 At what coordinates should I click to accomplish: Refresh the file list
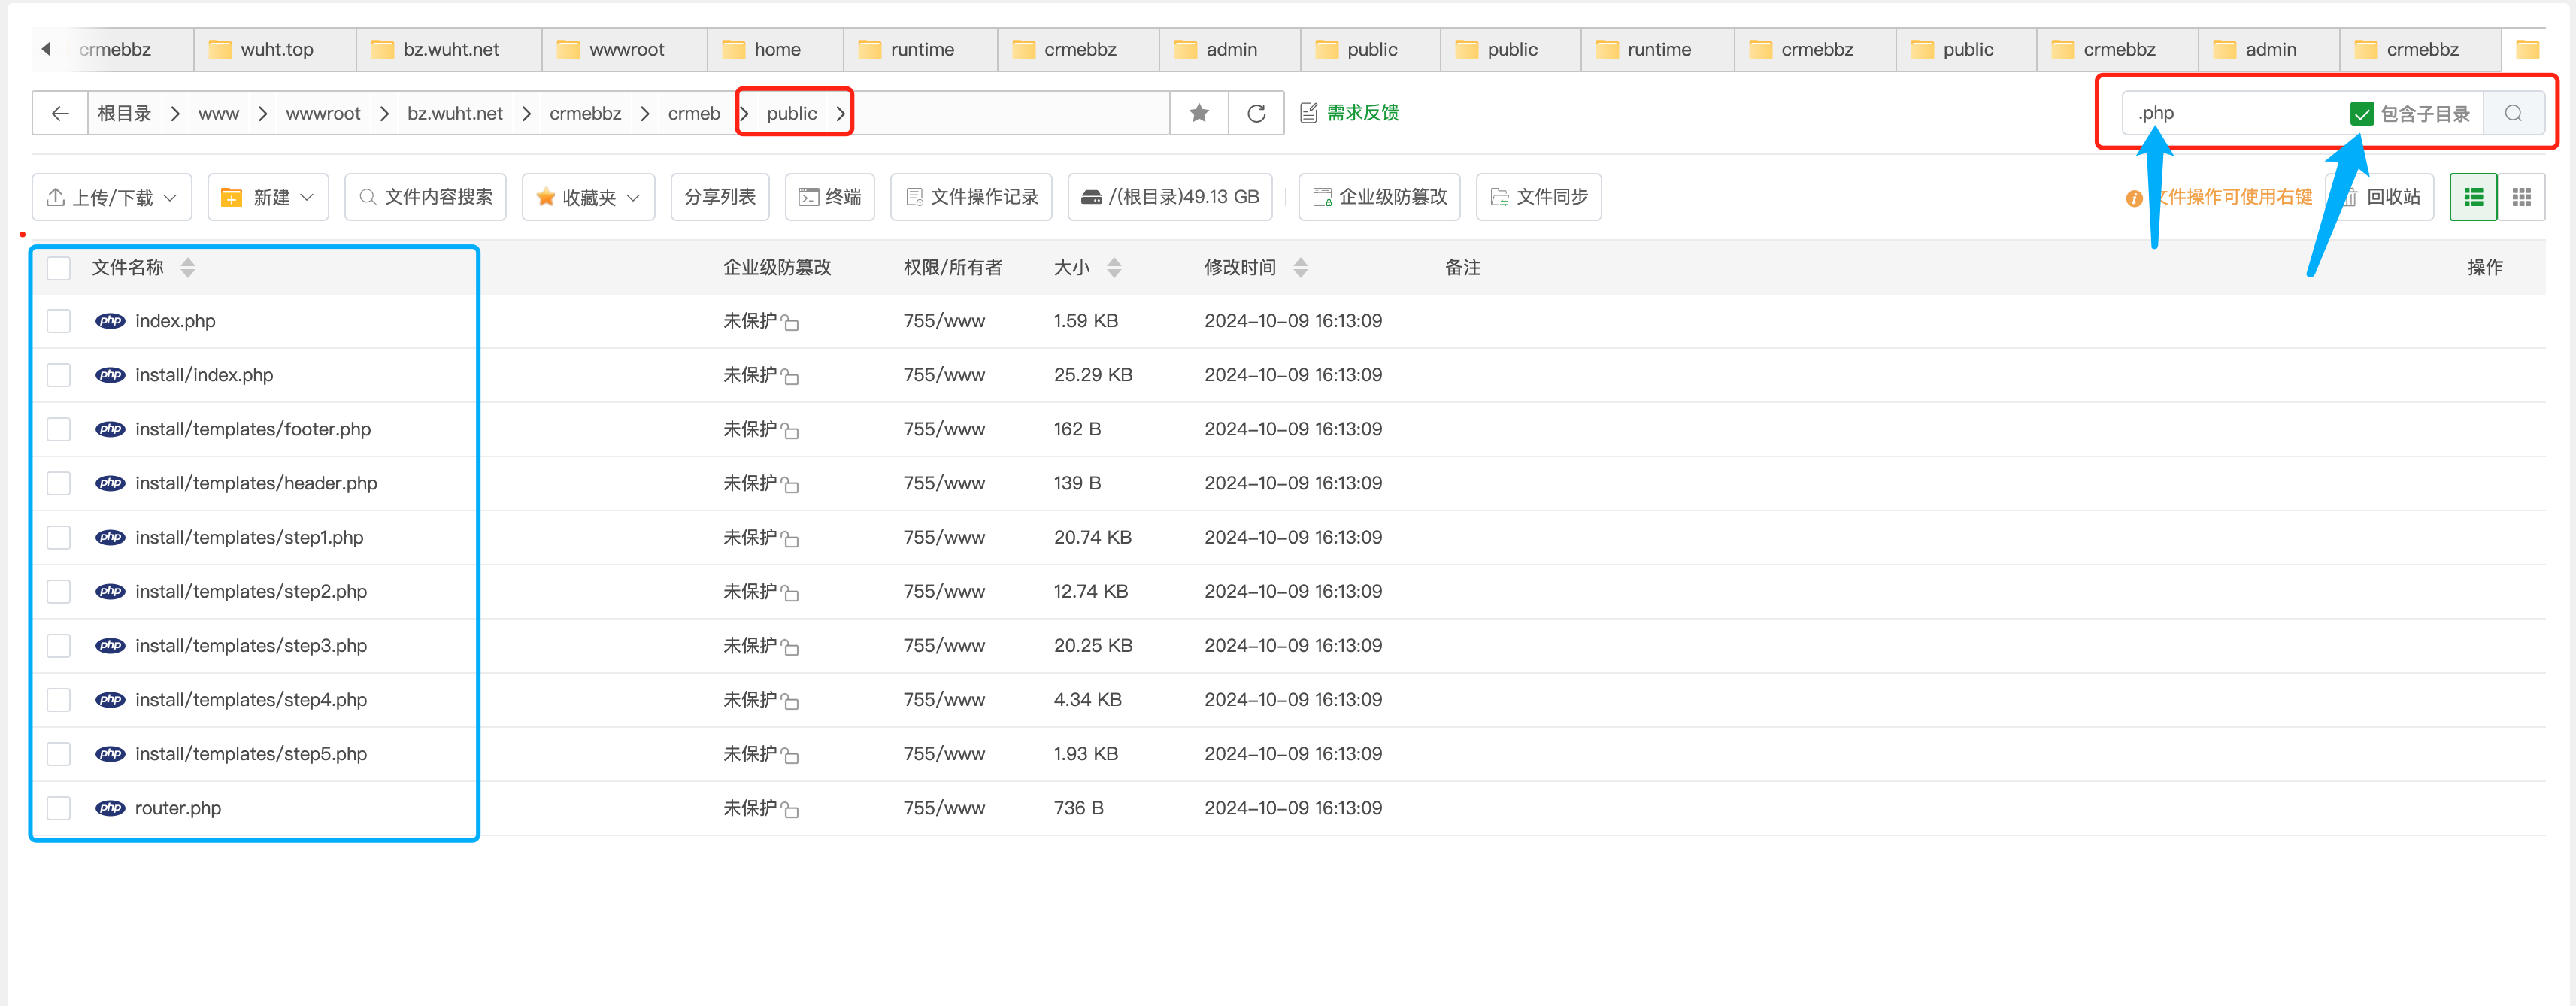click(1256, 113)
